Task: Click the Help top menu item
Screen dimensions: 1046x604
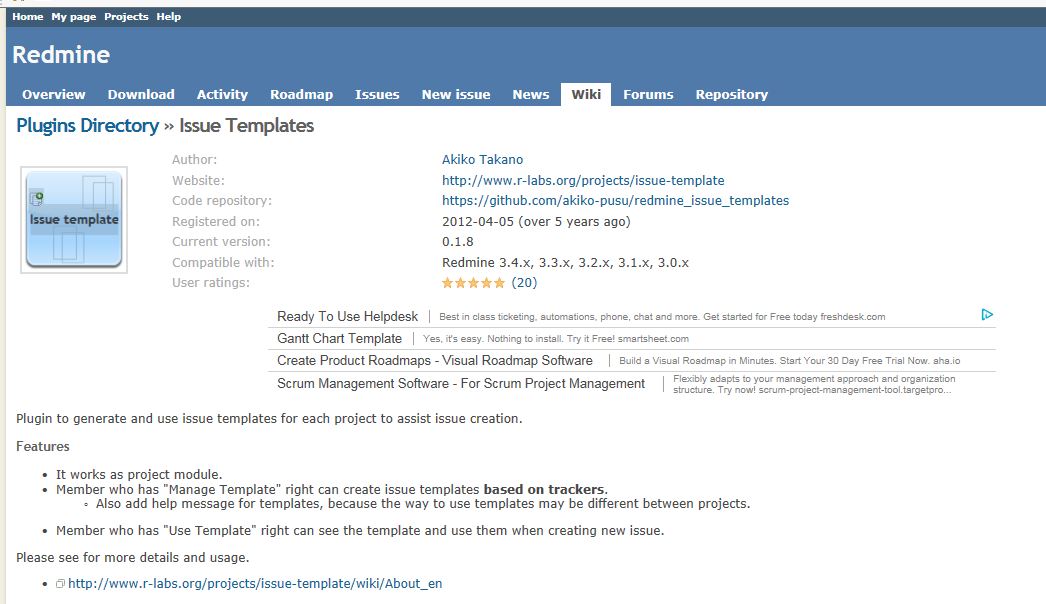Action: [x=169, y=17]
